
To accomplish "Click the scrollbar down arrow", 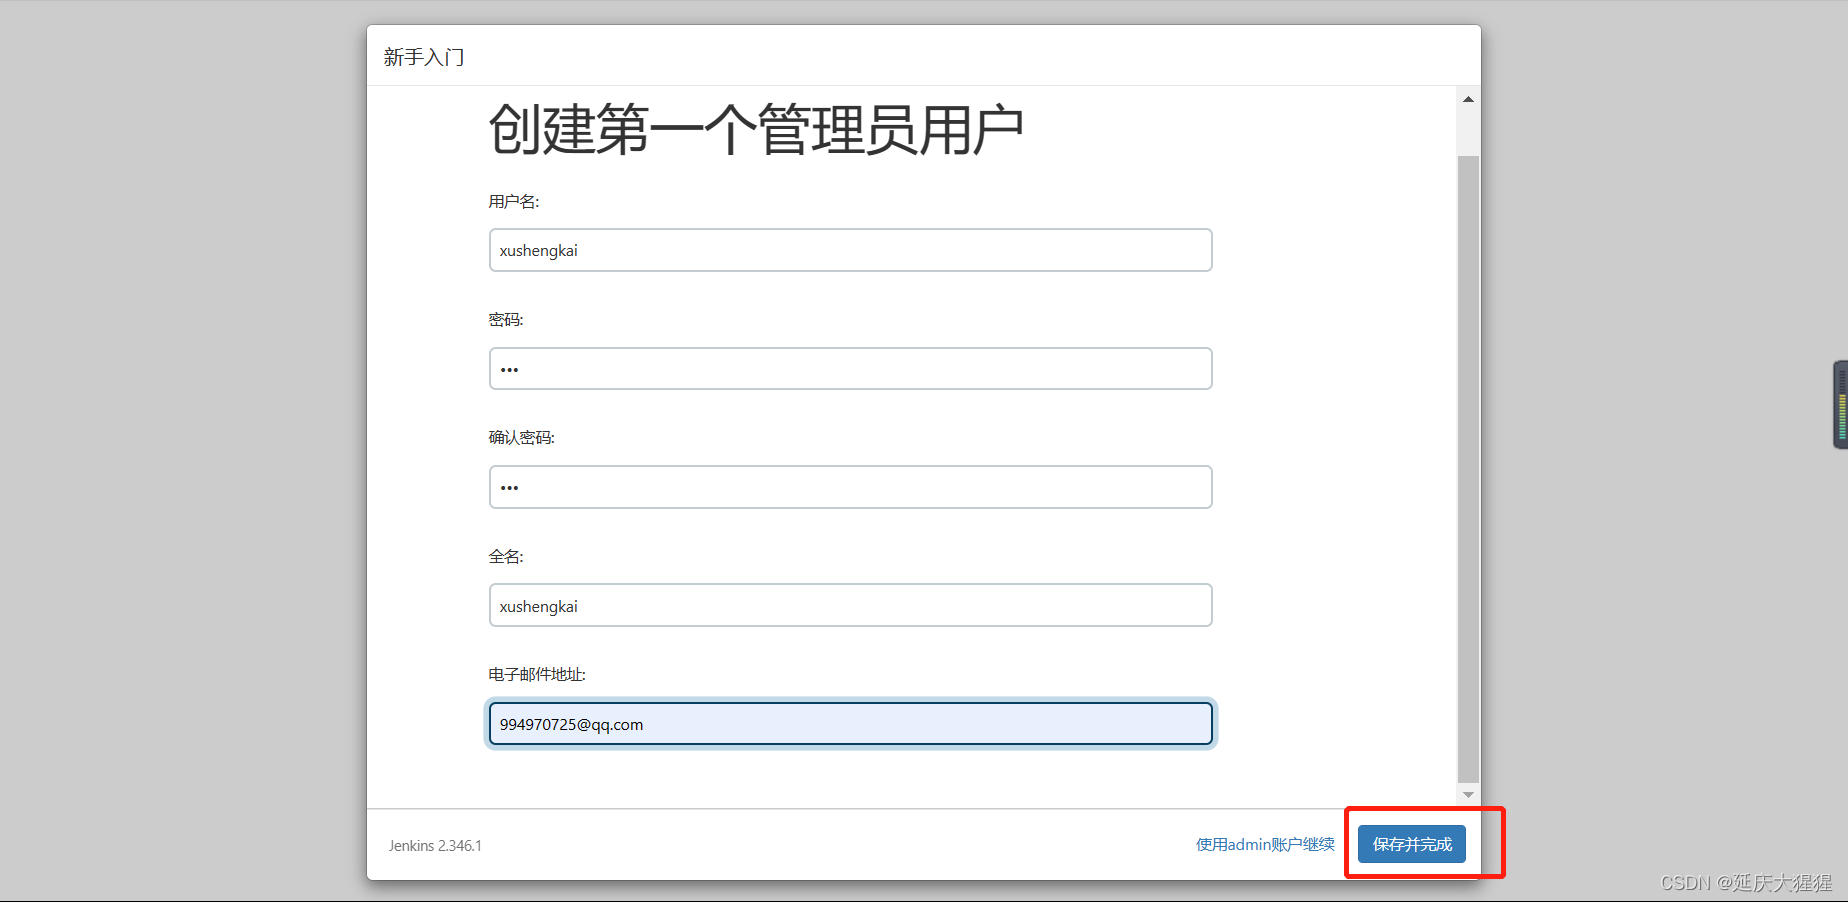I will (1468, 794).
